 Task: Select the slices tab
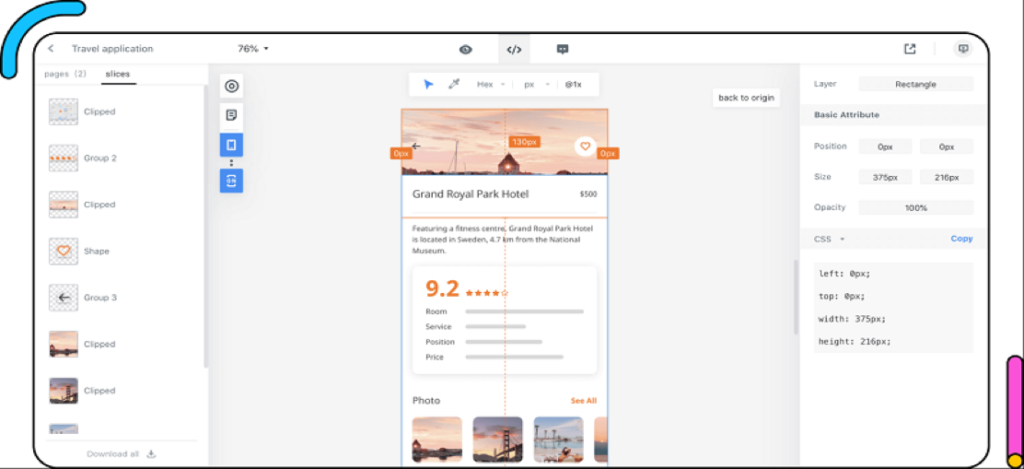[117, 74]
